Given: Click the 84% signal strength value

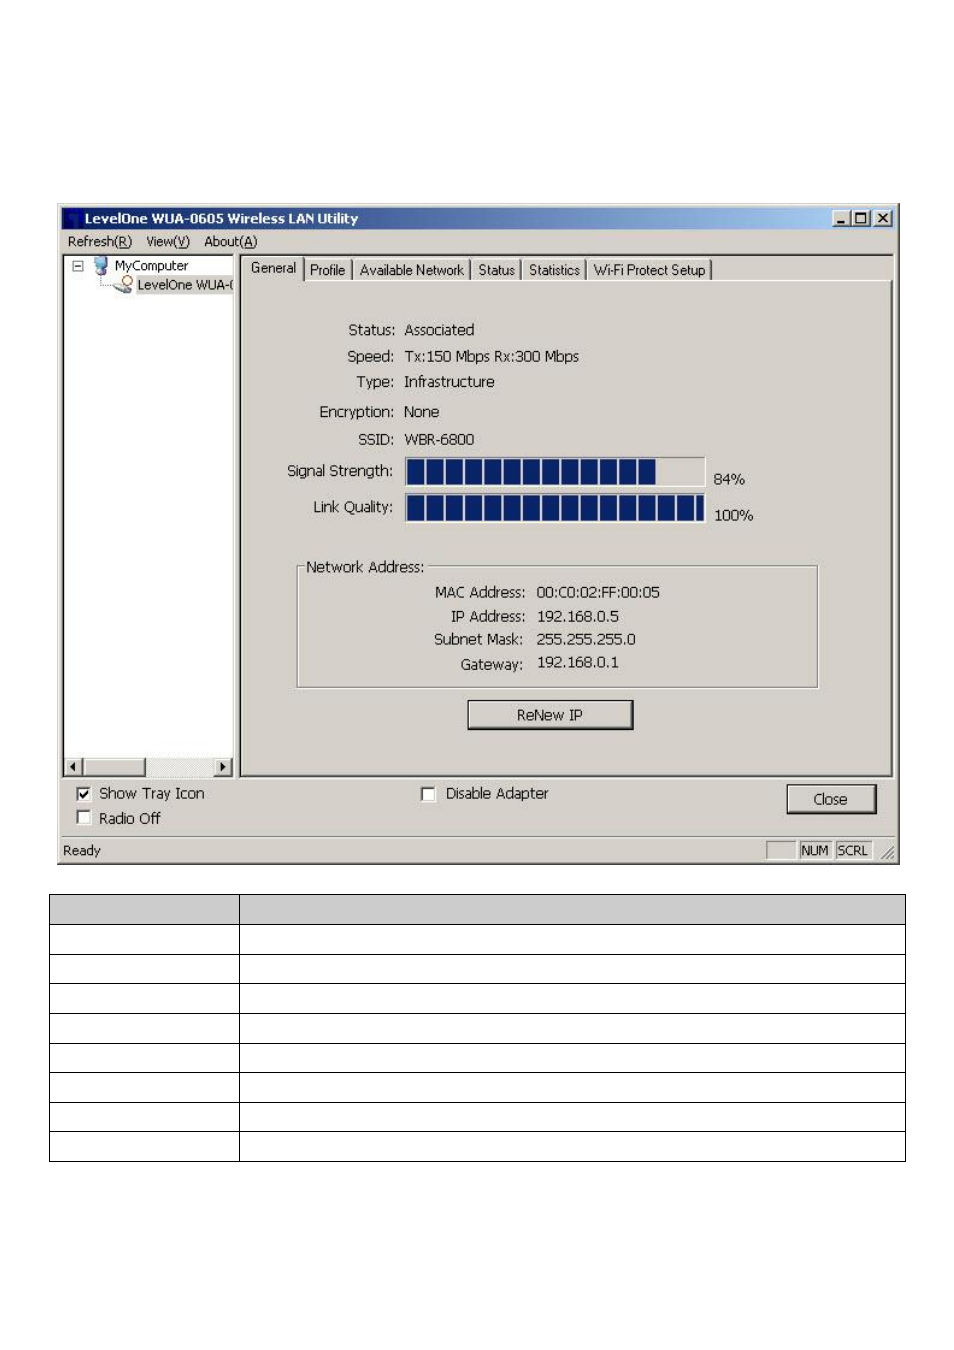Looking at the screenshot, I should click(729, 480).
